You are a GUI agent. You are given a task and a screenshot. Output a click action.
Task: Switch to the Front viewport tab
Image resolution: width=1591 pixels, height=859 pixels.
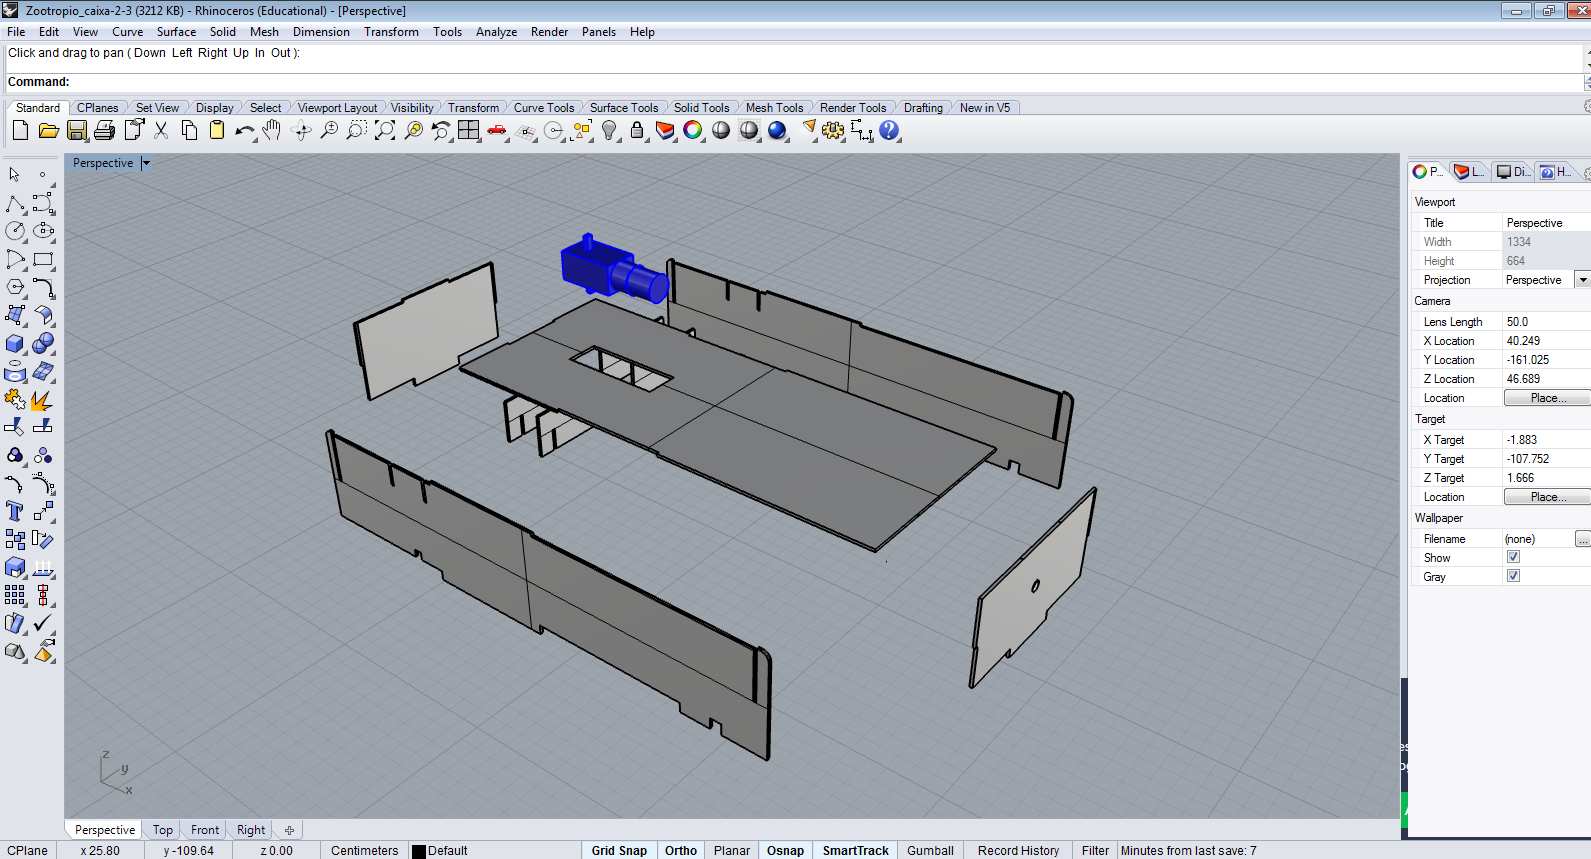(205, 830)
